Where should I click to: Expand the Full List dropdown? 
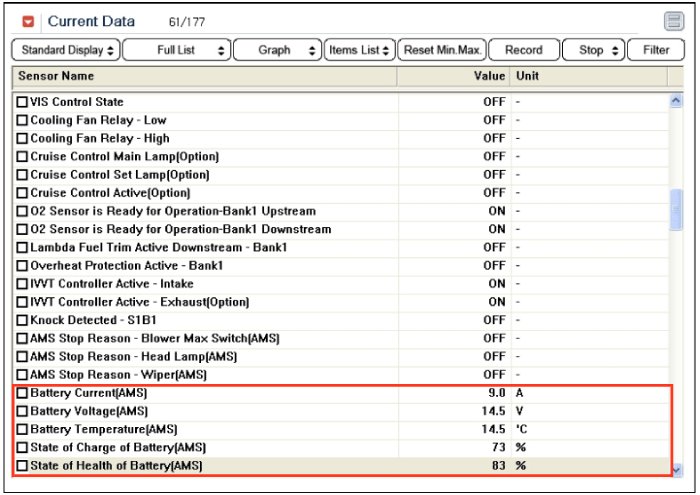176,50
